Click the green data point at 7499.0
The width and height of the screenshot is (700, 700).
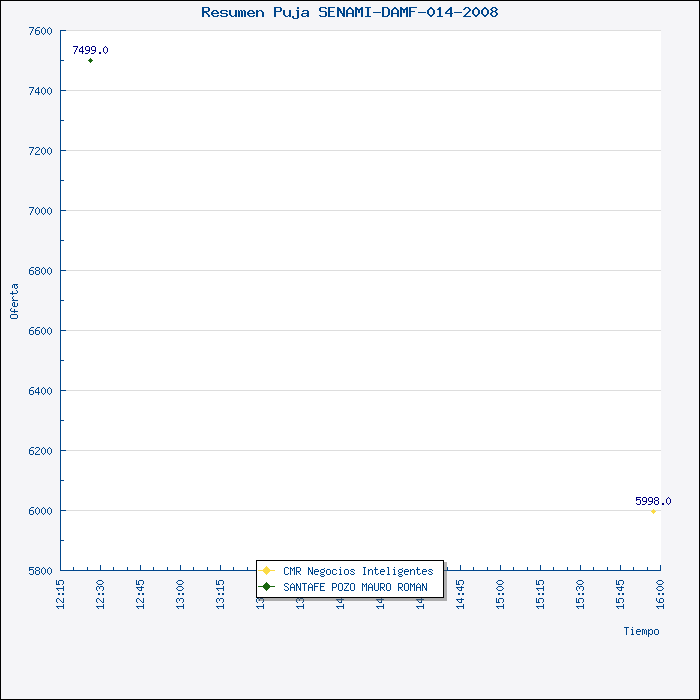pos(90,61)
